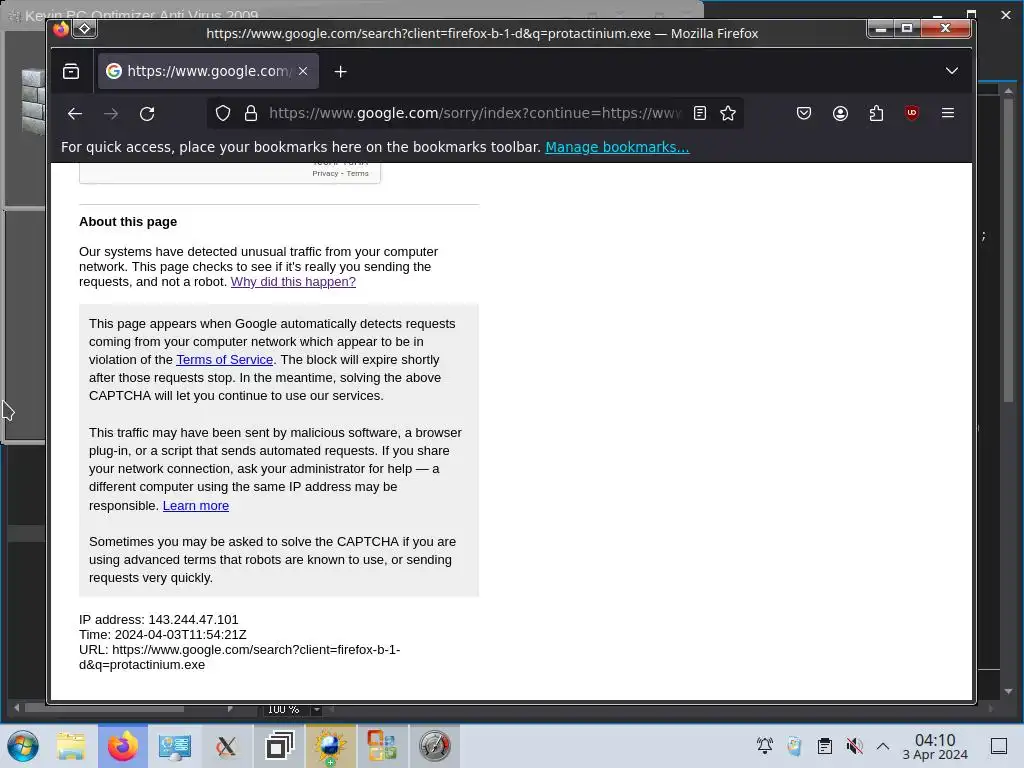Viewport: 1024px width, 768px height.
Task: List all tabs with chevron dropdown
Action: click(x=952, y=71)
